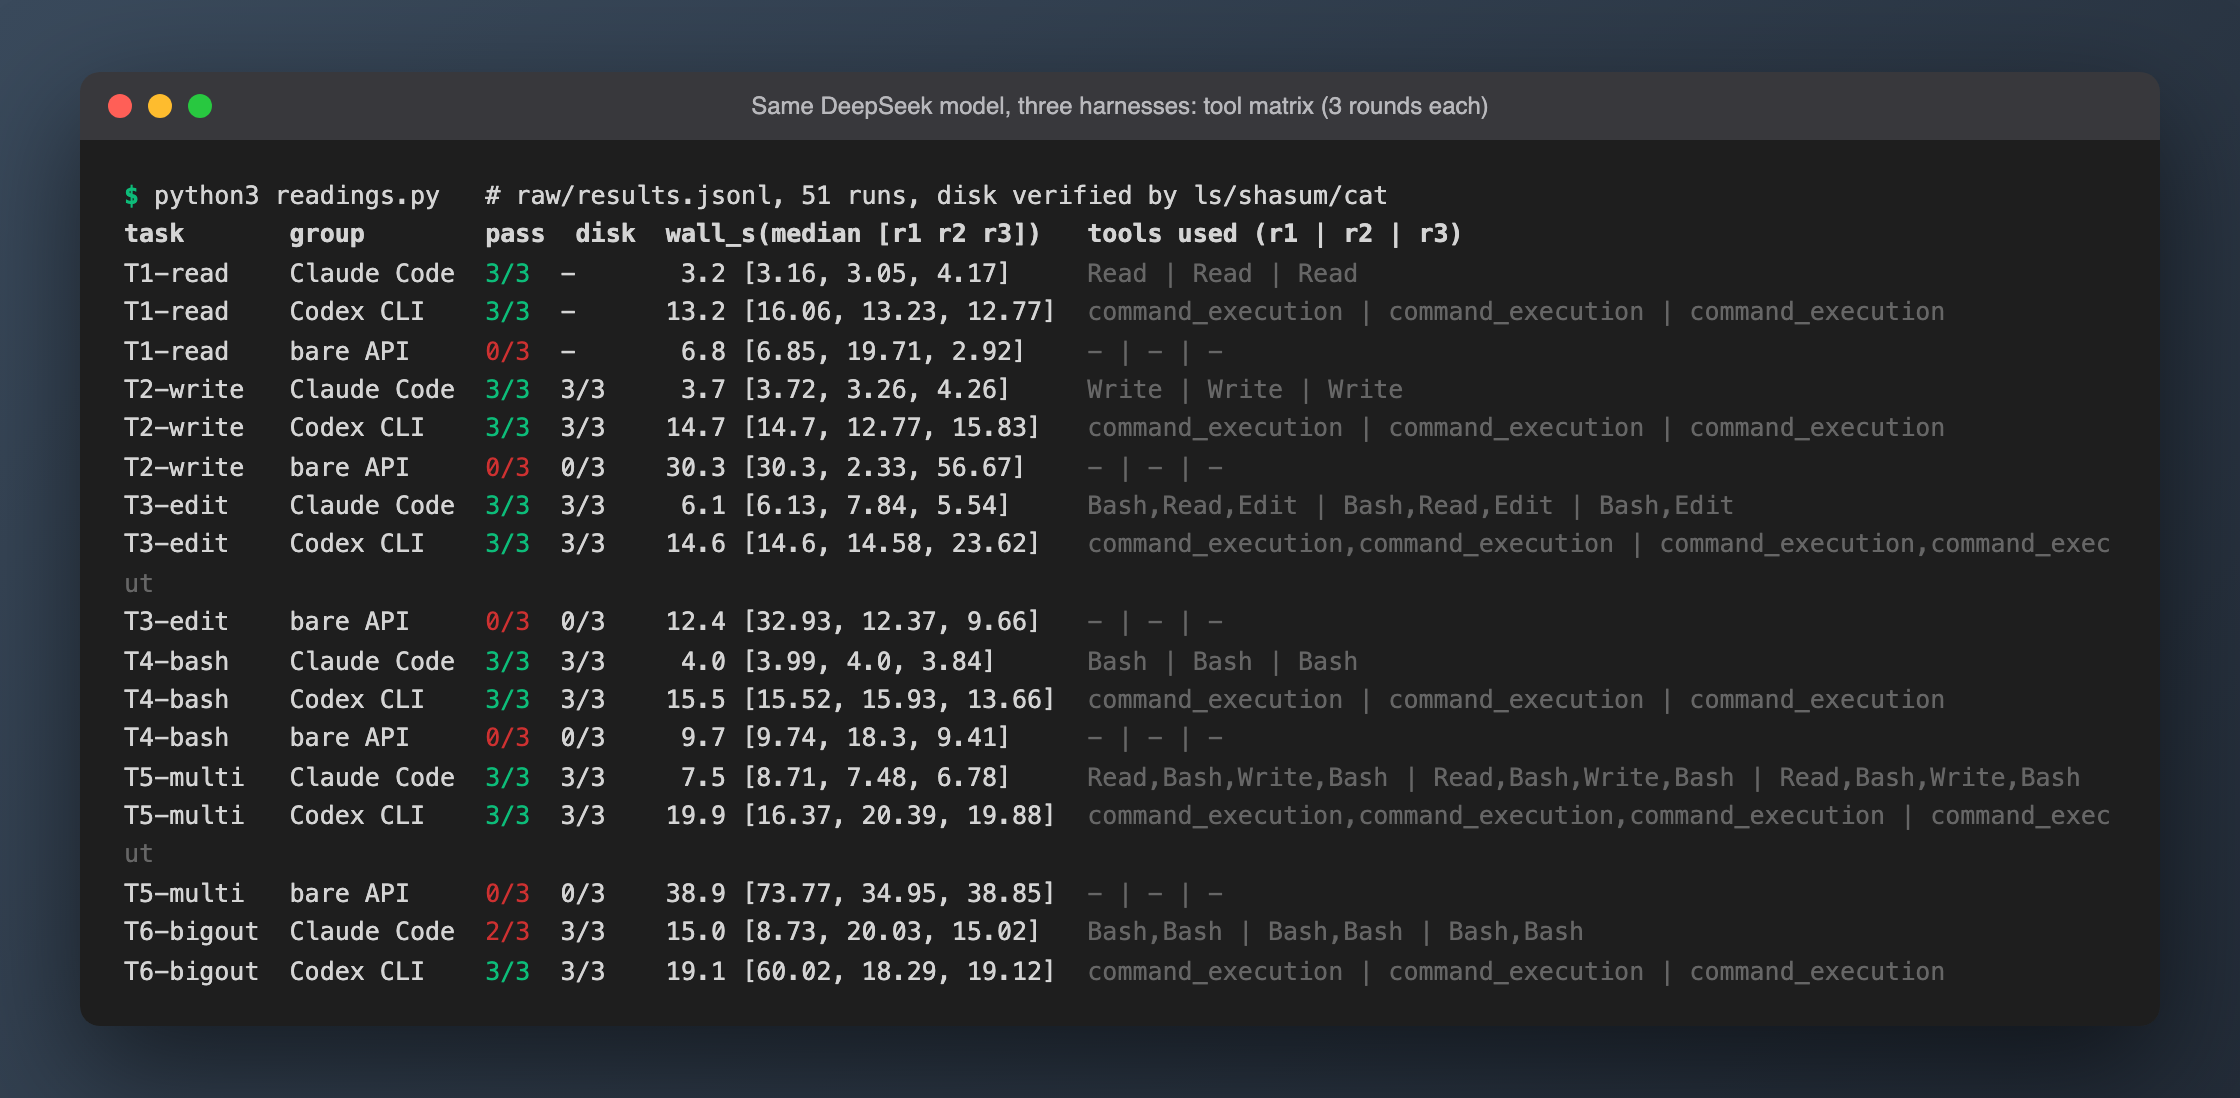Select "Bash,Read,Edit | Bash,Read,Edit | Bash,Edit" text
Screen dimensions: 2240x1098
click(1410, 506)
